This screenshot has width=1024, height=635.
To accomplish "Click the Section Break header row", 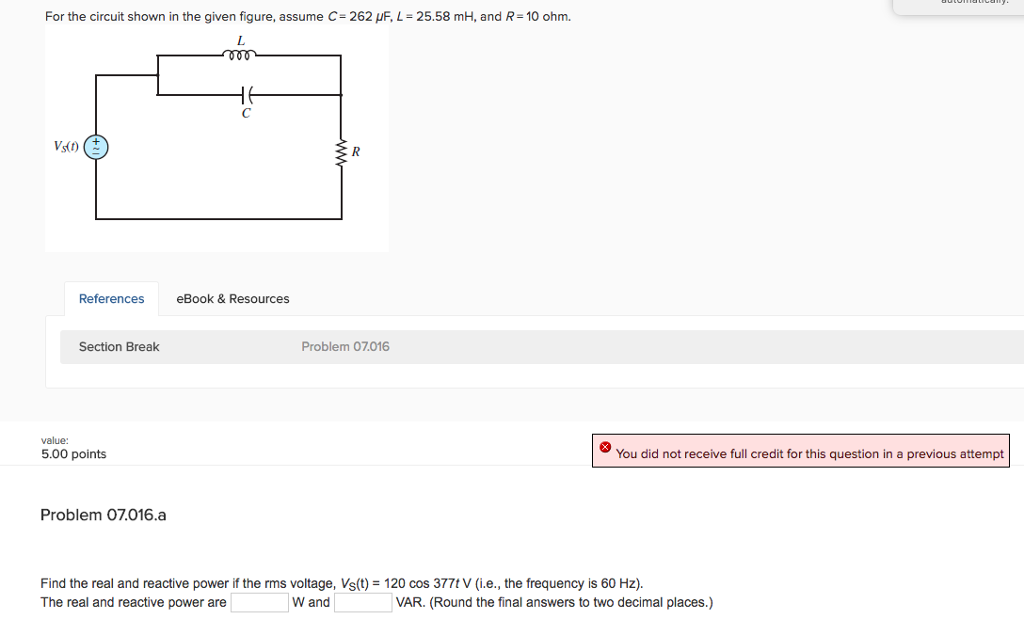I will click(119, 346).
